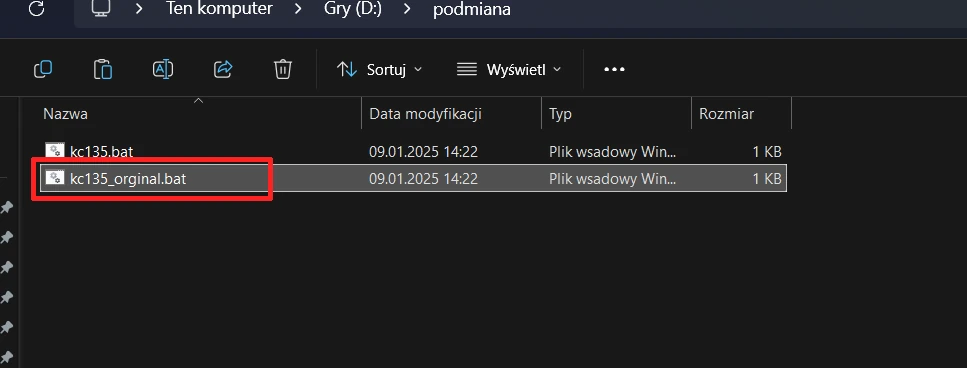967x368 pixels.
Task: Click the computer monitor icon in breadcrumb
Action: 101,9
